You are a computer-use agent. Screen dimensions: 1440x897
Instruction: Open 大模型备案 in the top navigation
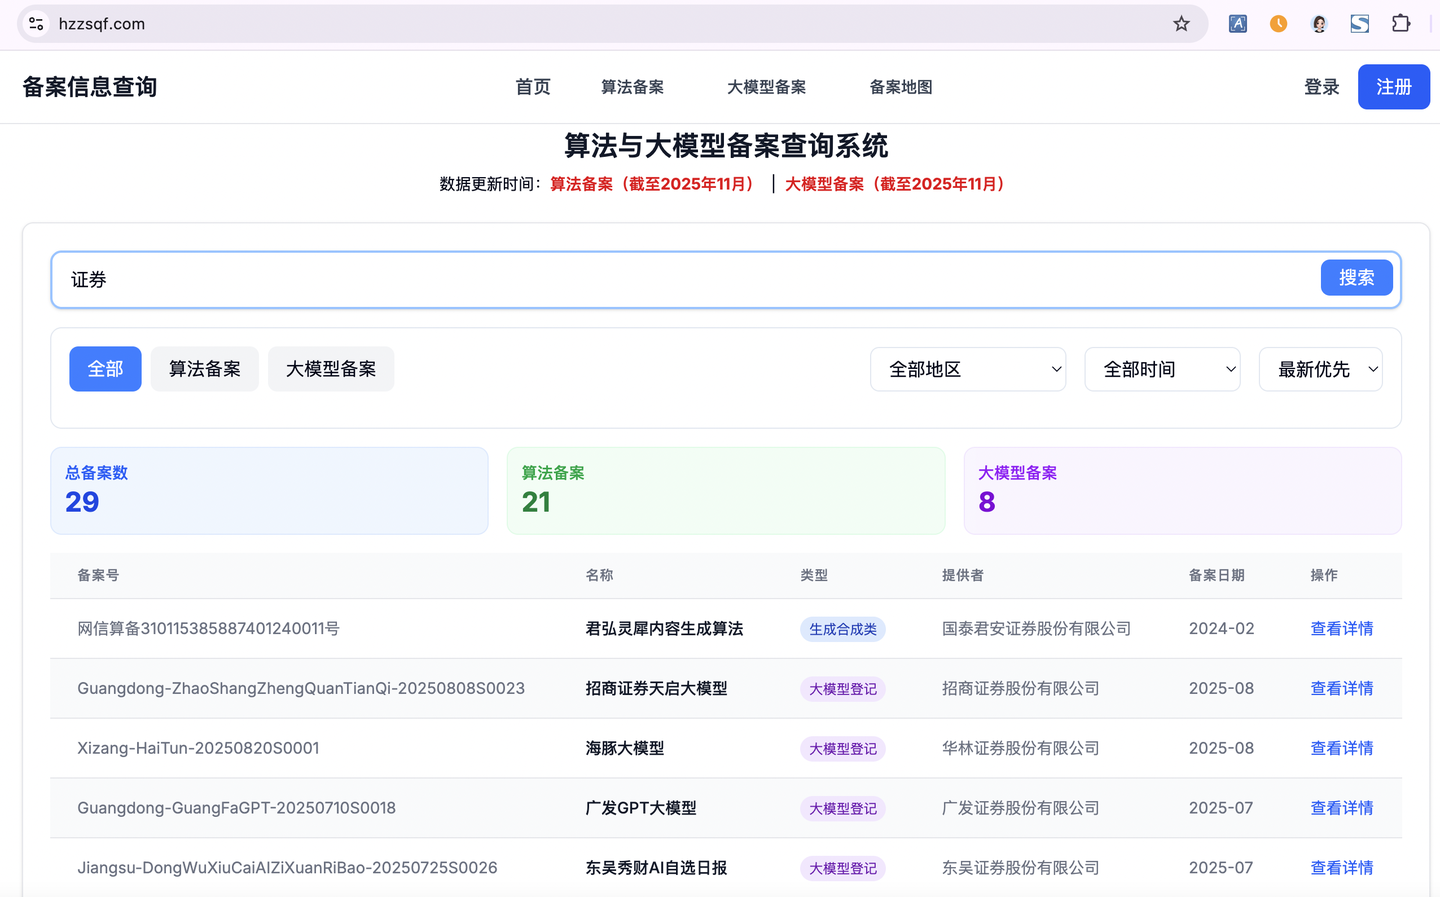click(766, 87)
